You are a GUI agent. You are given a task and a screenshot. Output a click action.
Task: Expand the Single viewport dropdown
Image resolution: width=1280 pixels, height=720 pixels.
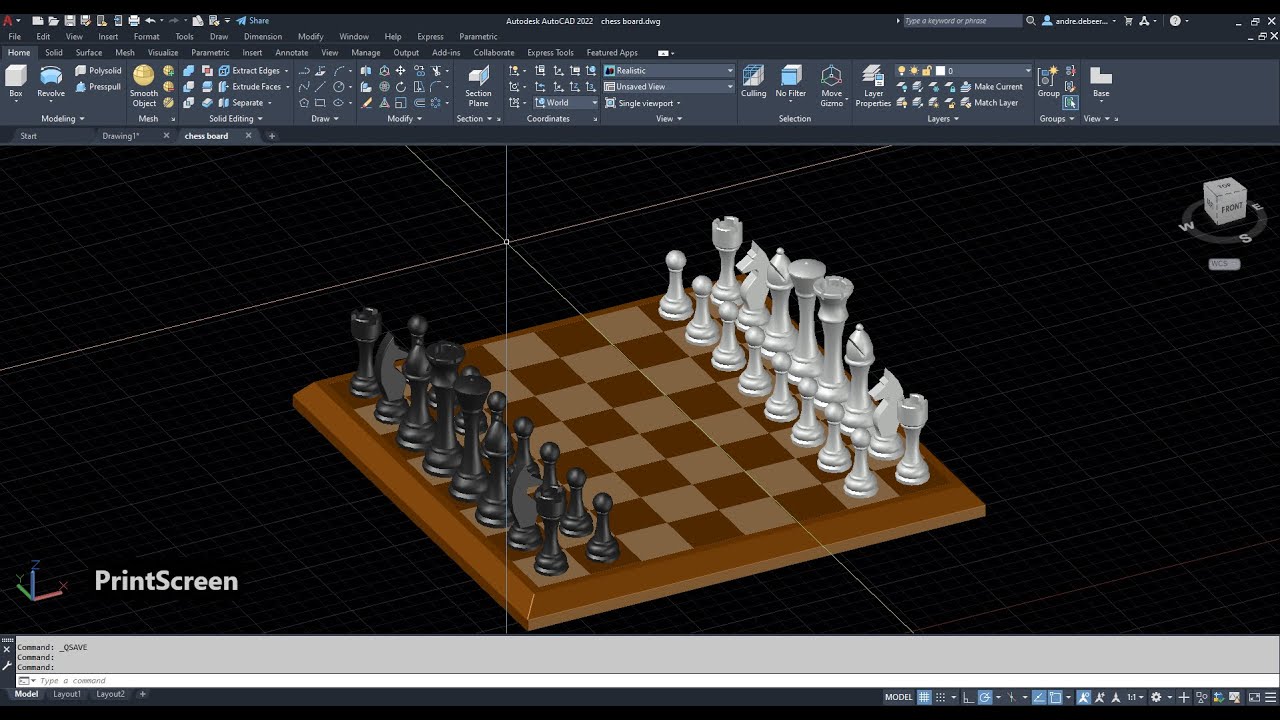coord(642,103)
